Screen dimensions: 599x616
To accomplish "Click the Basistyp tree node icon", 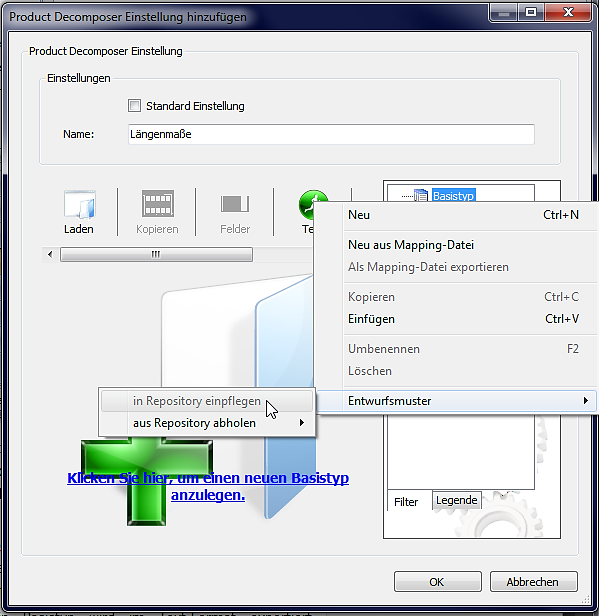I will point(421,195).
